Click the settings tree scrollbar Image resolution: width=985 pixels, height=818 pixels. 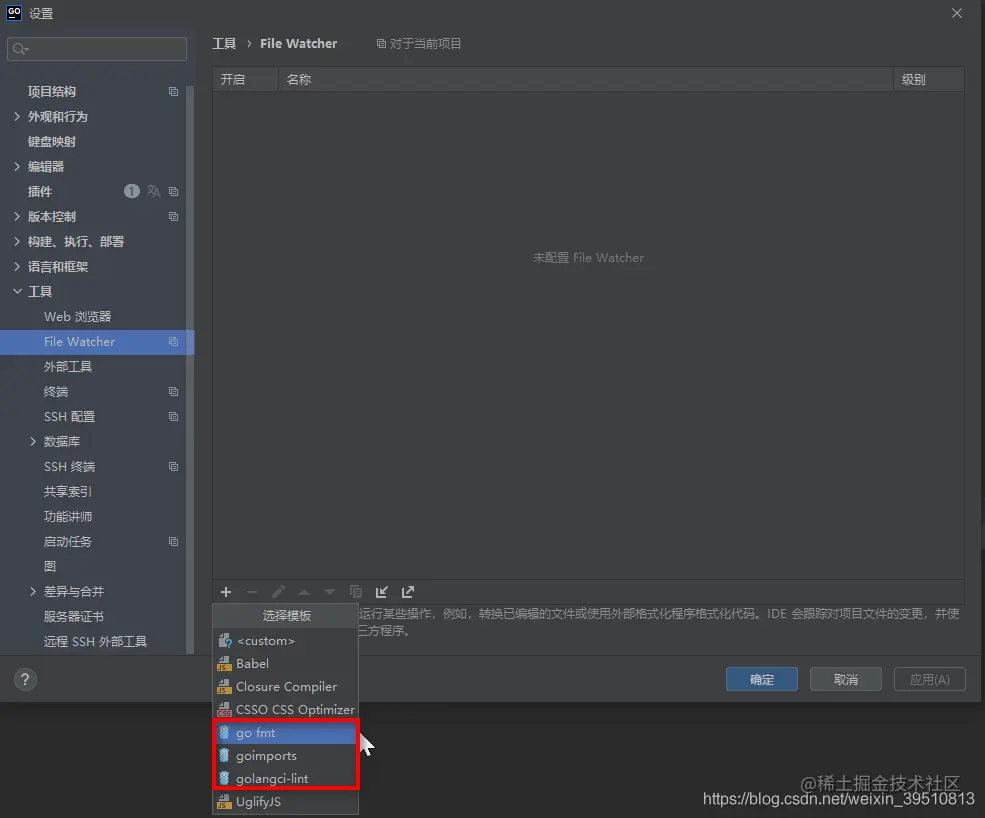tap(190, 371)
